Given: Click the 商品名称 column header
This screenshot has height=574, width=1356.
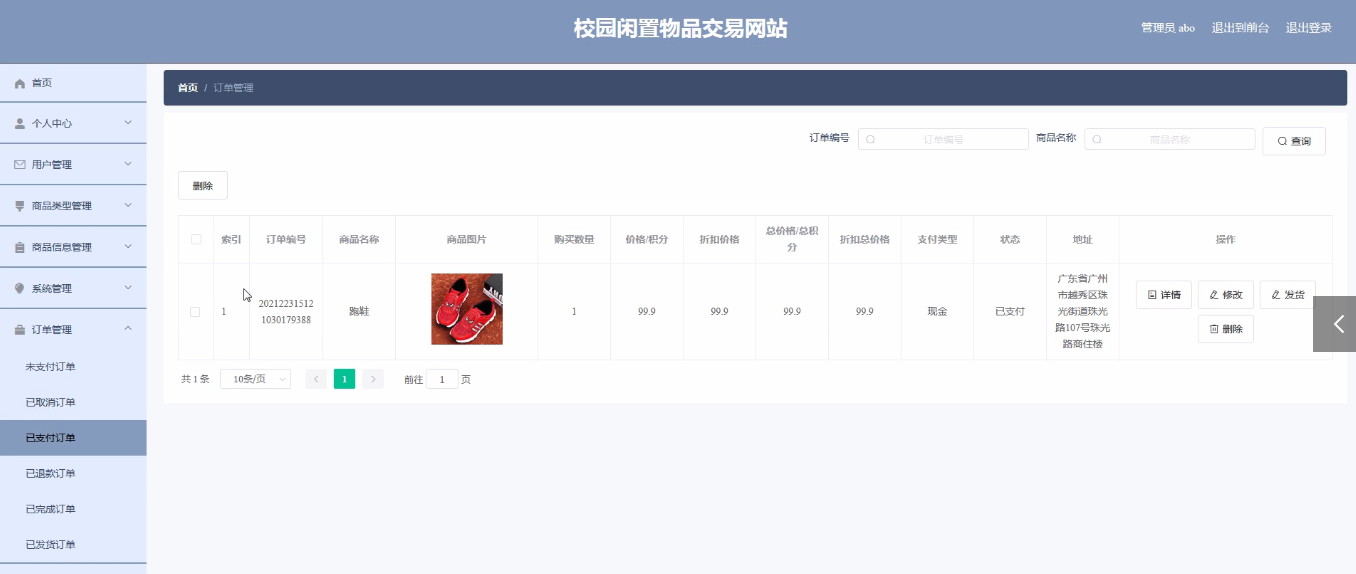Looking at the screenshot, I should 359,240.
